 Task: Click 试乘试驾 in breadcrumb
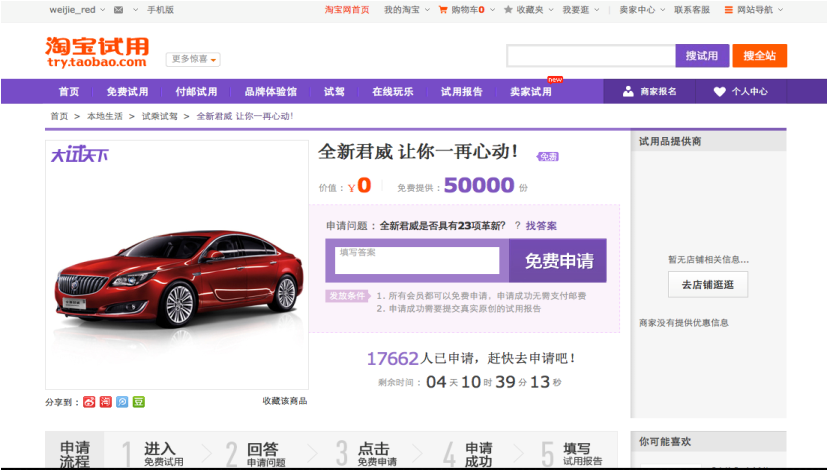pyautogui.click(x=159, y=116)
